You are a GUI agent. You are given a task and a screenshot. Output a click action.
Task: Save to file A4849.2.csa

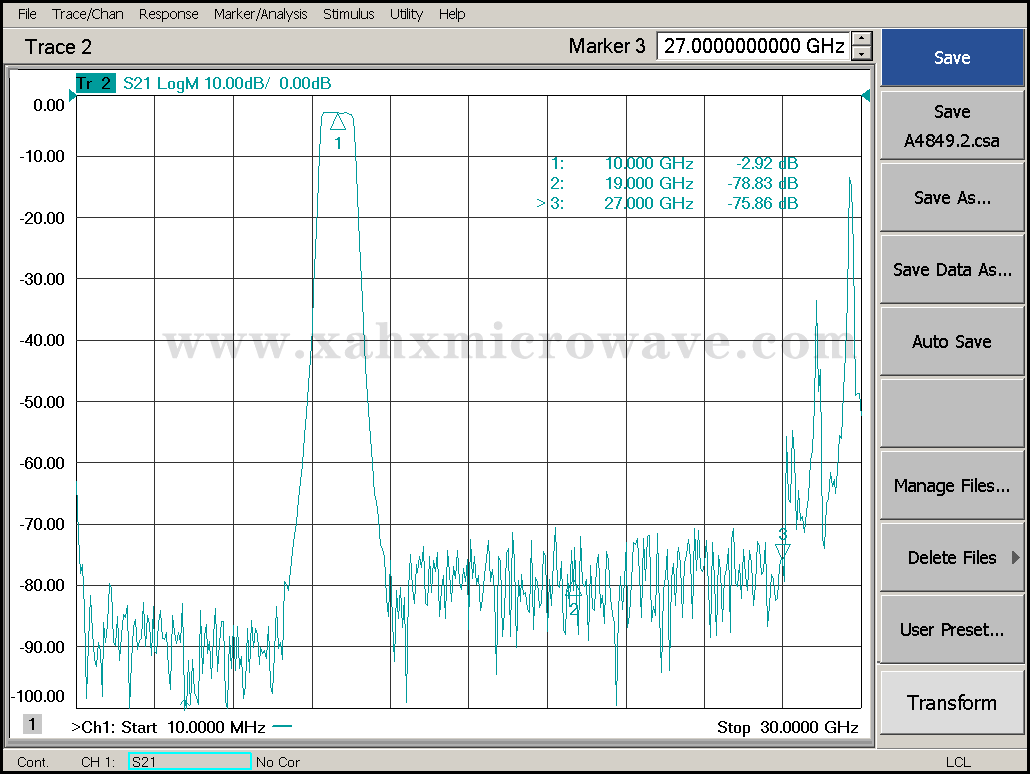click(952, 126)
